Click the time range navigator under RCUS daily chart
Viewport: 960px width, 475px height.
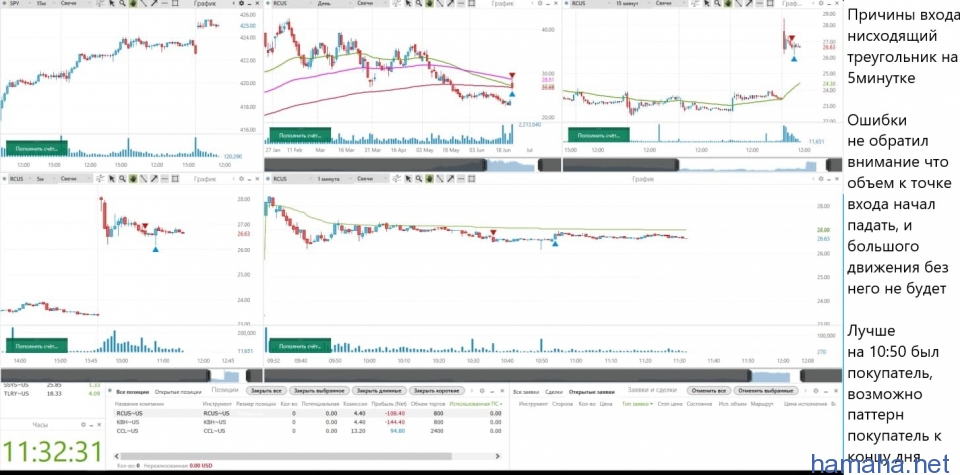413,165
